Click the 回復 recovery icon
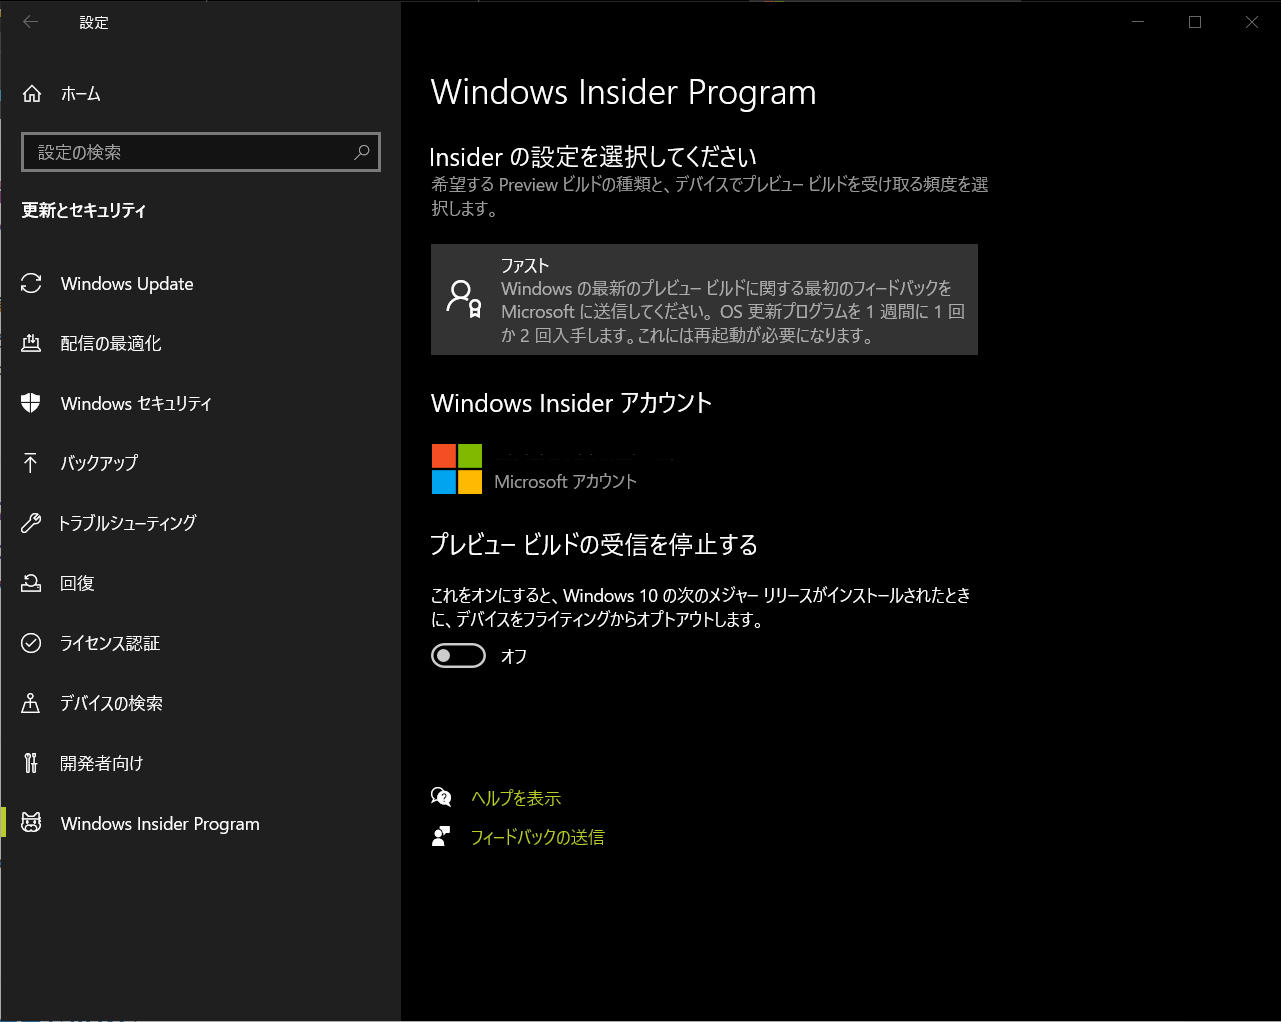 (31, 583)
